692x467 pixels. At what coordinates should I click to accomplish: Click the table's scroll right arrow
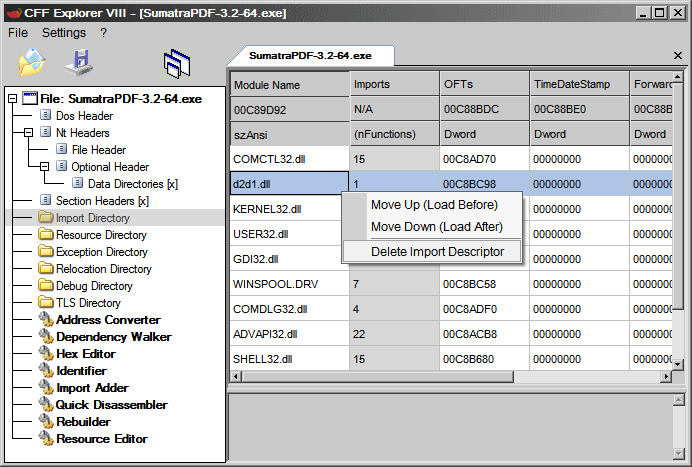tap(666, 377)
